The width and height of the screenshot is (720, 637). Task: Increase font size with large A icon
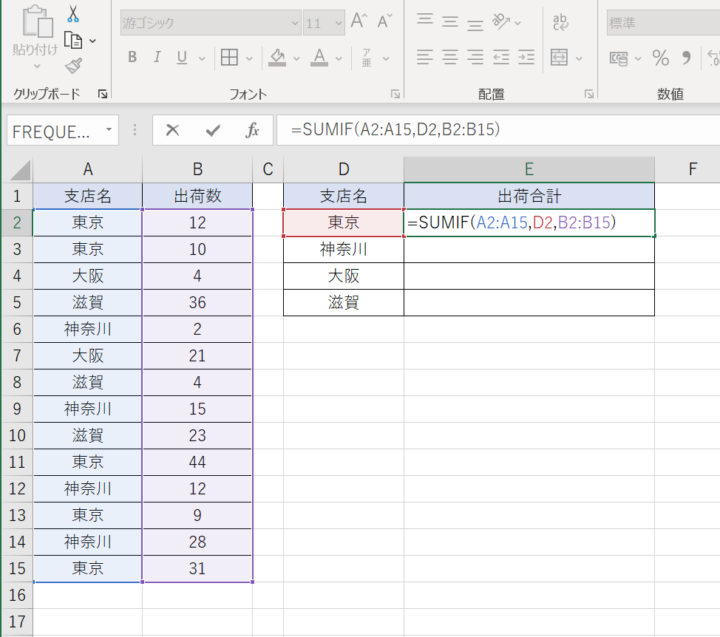click(x=359, y=21)
